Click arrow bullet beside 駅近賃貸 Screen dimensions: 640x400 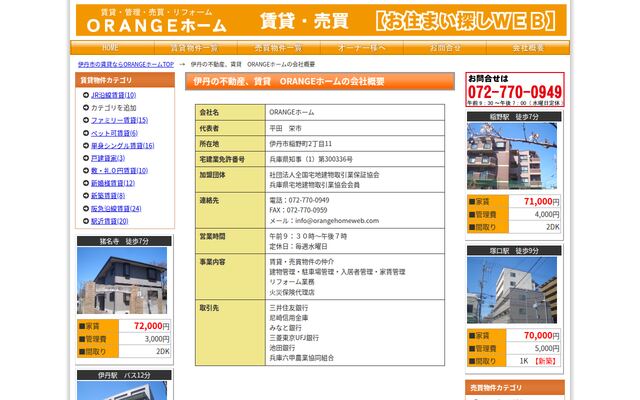(x=86, y=221)
